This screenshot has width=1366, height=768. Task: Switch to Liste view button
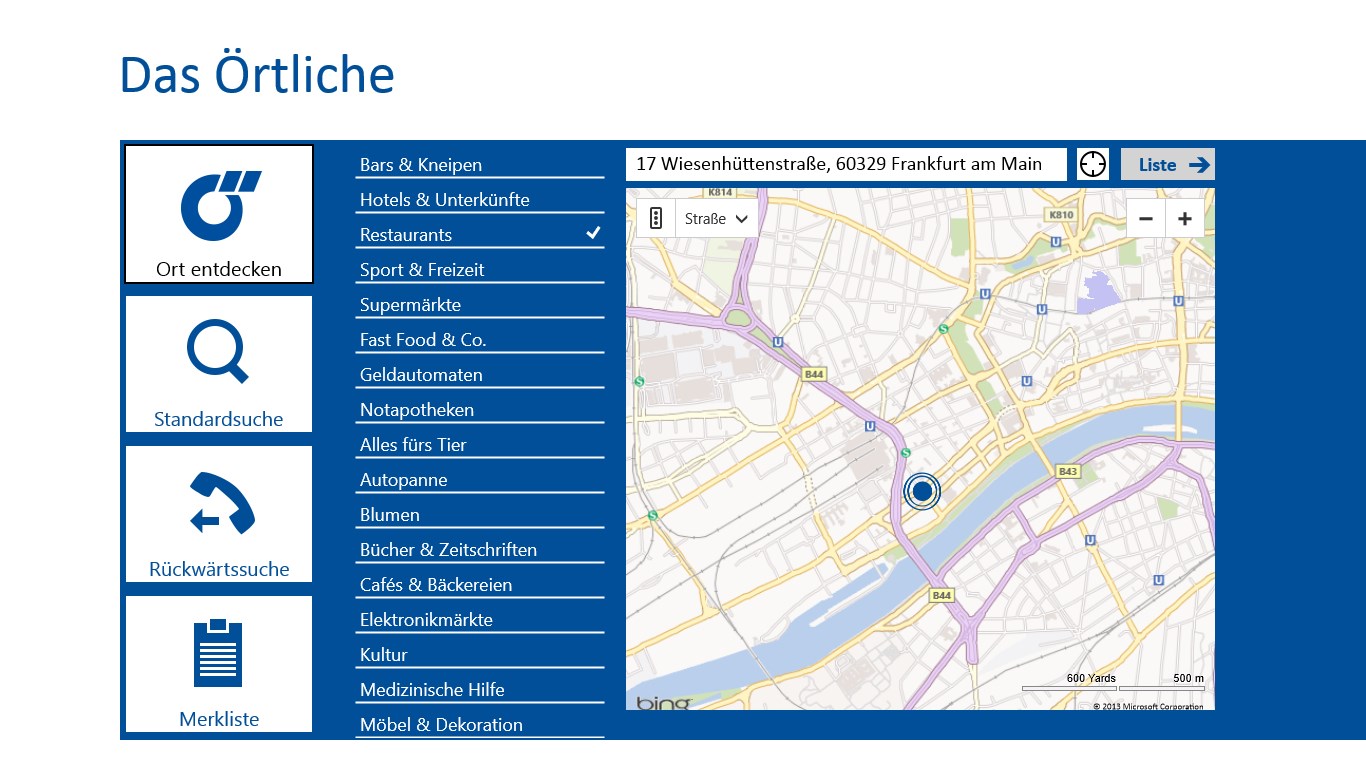tap(1168, 165)
